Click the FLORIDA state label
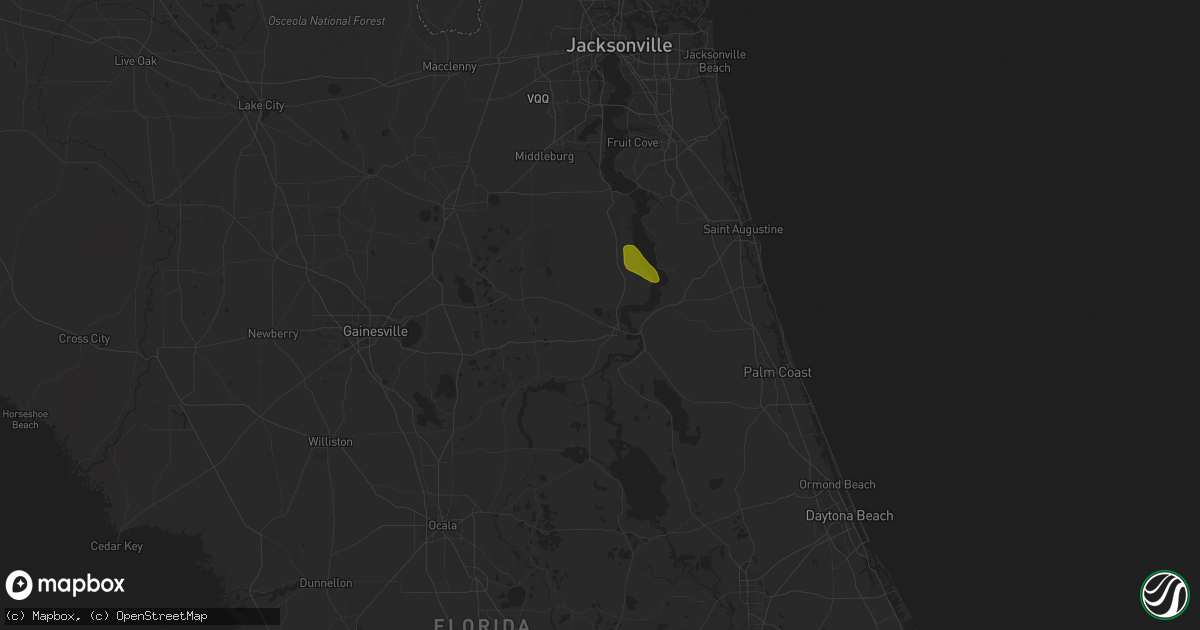Screen dimensions: 1200x630 (x=482, y=624)
